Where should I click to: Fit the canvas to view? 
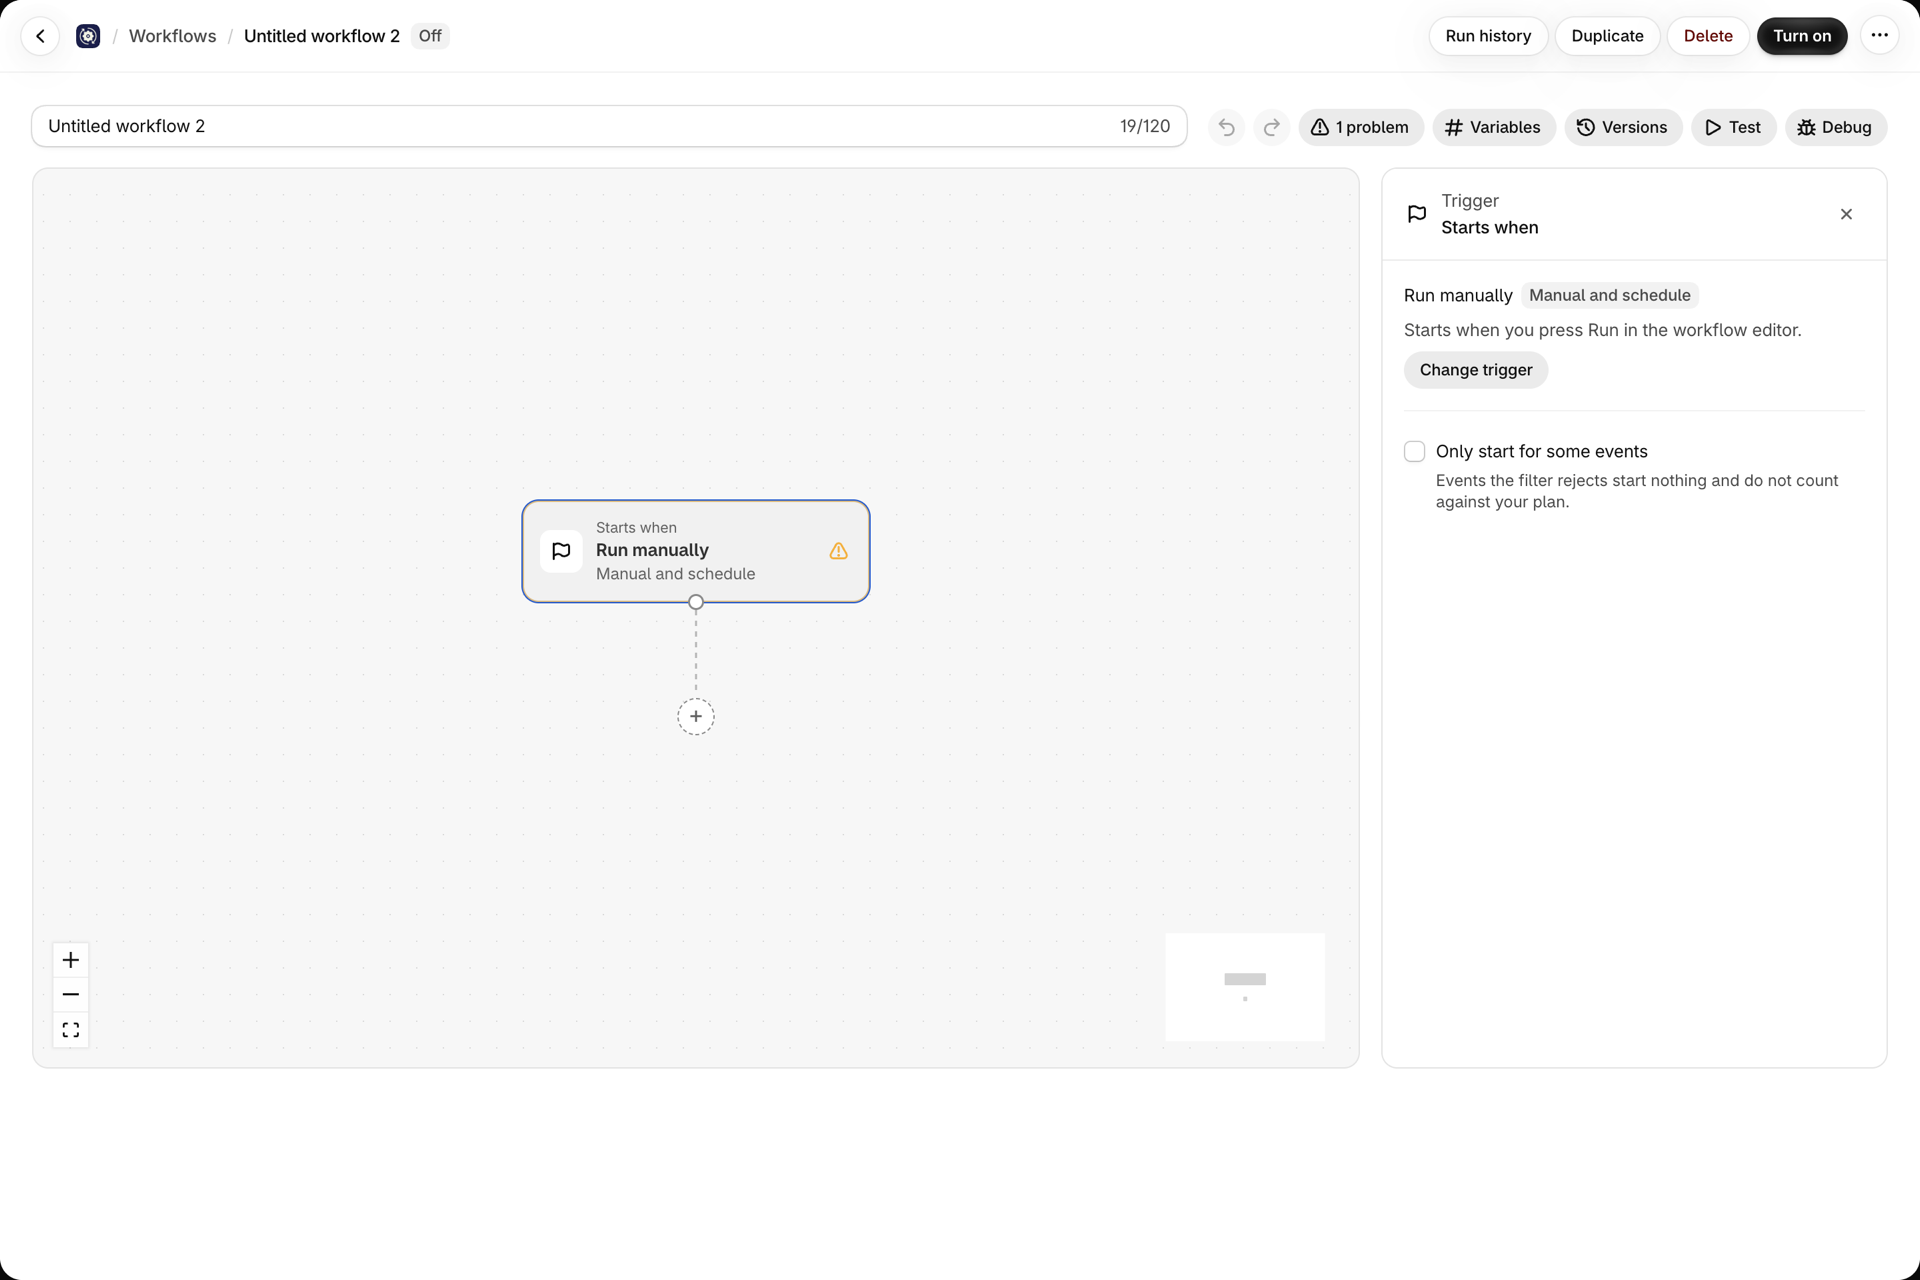pos(70,1029)
